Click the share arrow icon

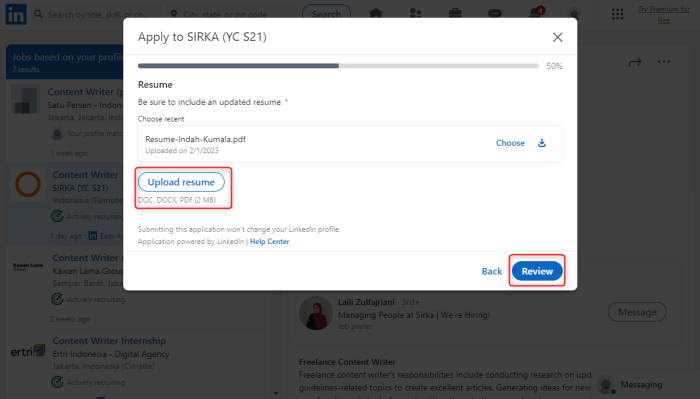coord(634,62)
